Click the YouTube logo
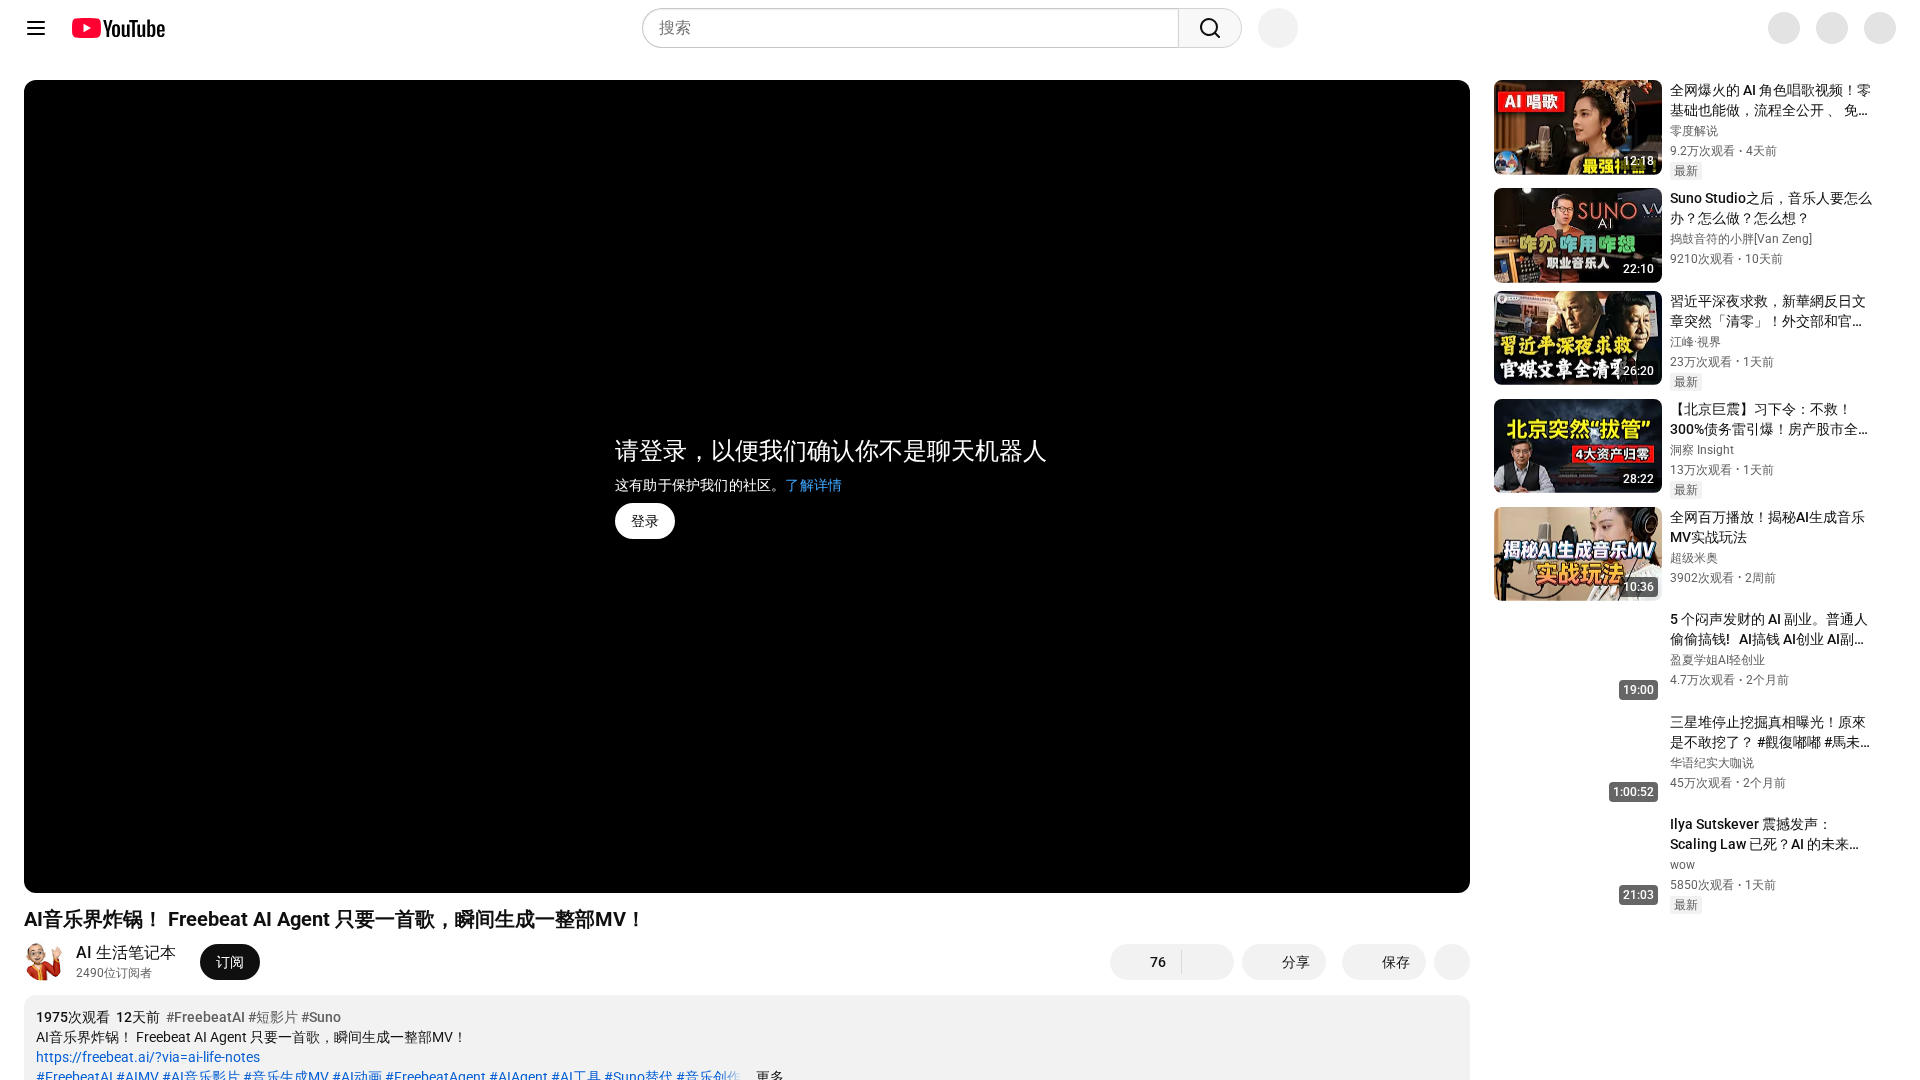This screenshot has width=1920, height=1080. point(118,28)
